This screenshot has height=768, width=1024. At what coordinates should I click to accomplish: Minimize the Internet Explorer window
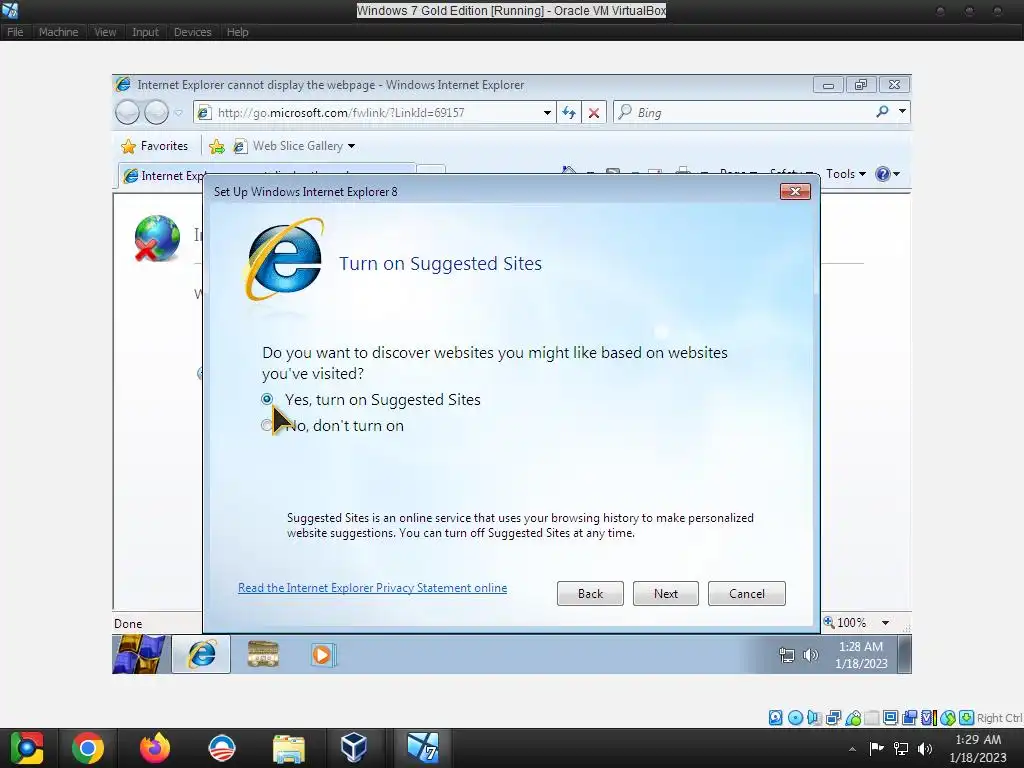point(828,85)
